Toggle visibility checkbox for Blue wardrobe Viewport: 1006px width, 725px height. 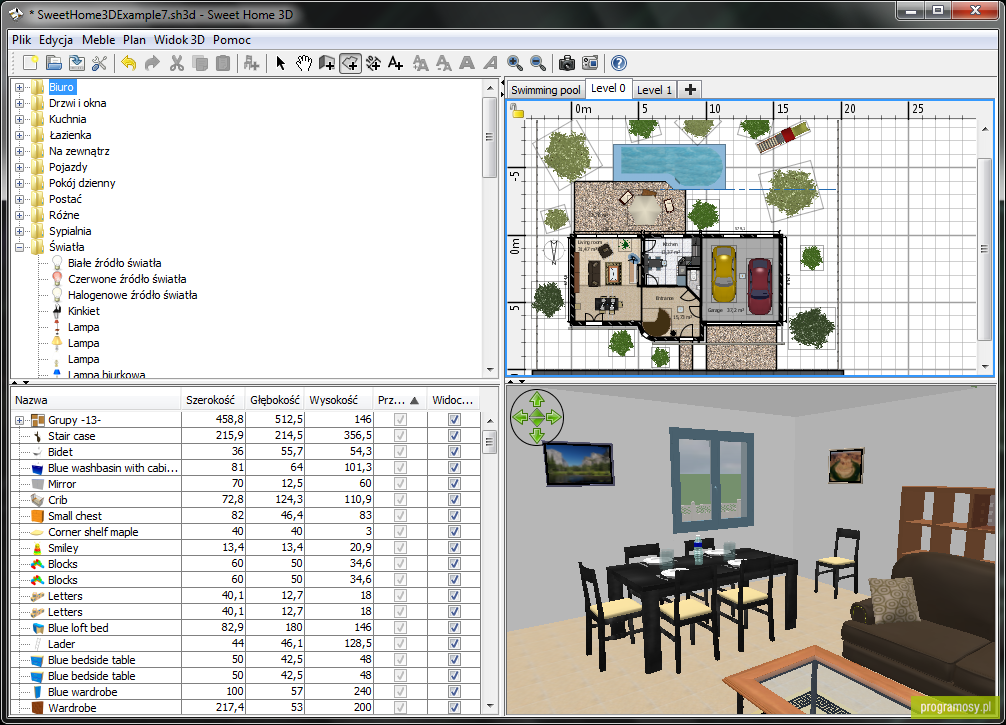pos(454,692)
